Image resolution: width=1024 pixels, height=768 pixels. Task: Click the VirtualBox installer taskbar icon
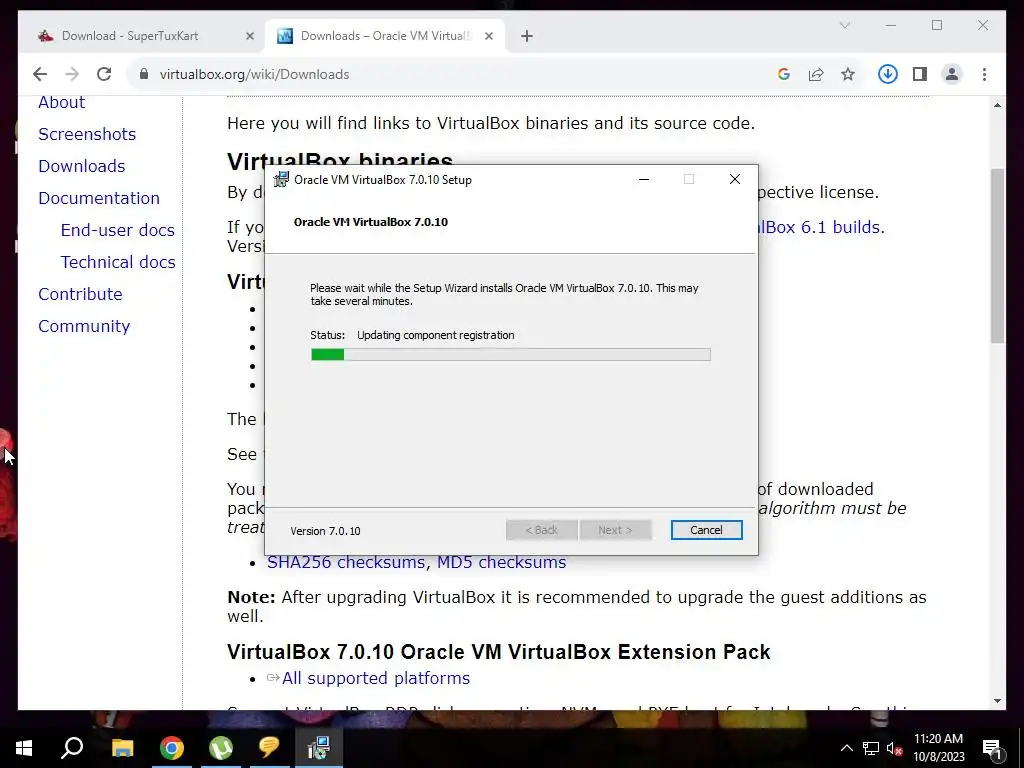319,748
